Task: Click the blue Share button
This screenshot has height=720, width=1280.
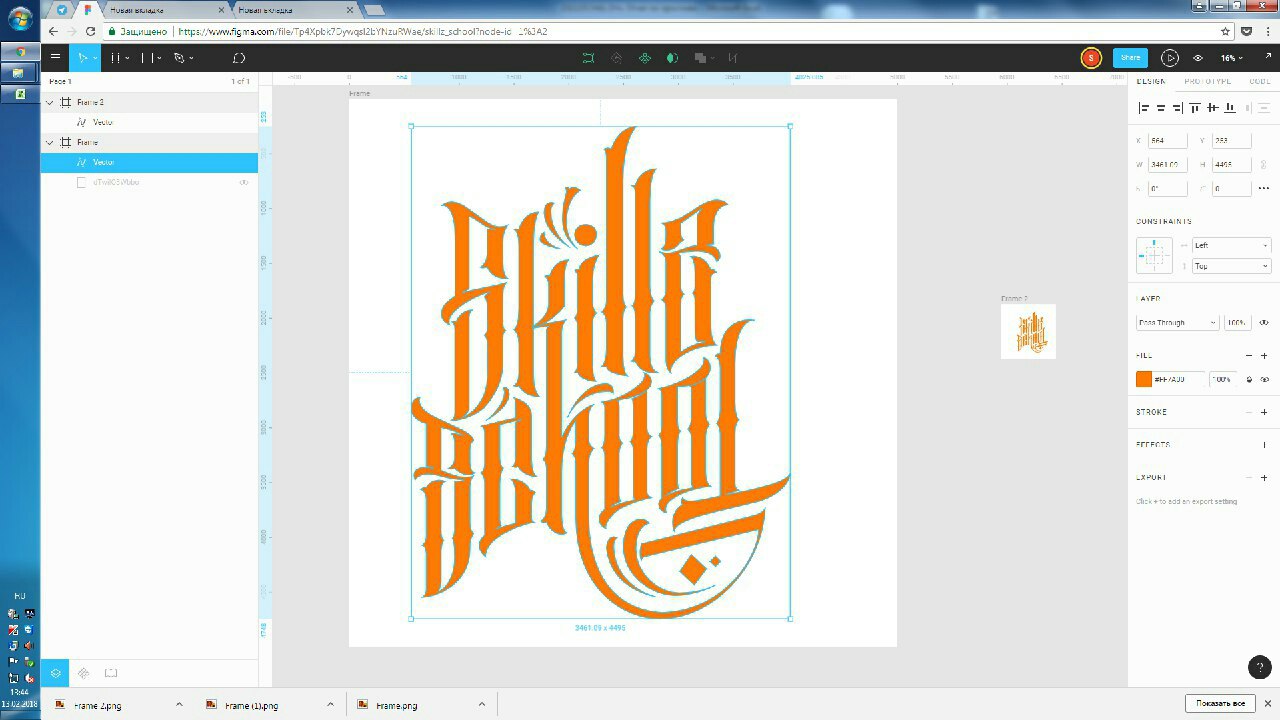Action: [1130, 58]
